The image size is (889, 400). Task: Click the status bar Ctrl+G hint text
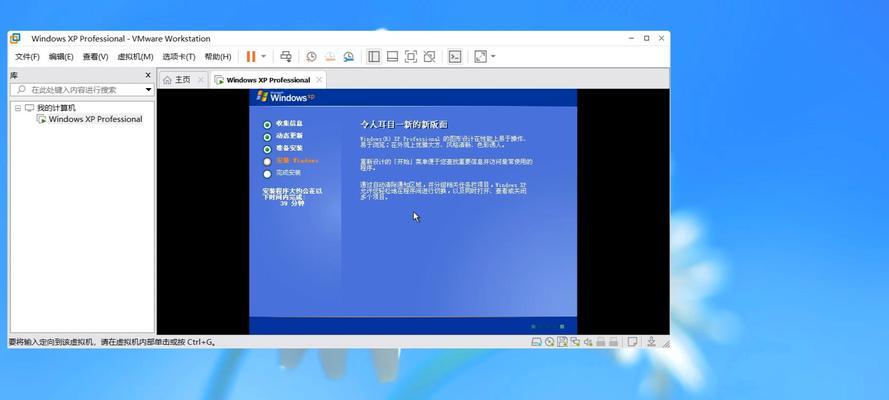click(x=112, y=342)
